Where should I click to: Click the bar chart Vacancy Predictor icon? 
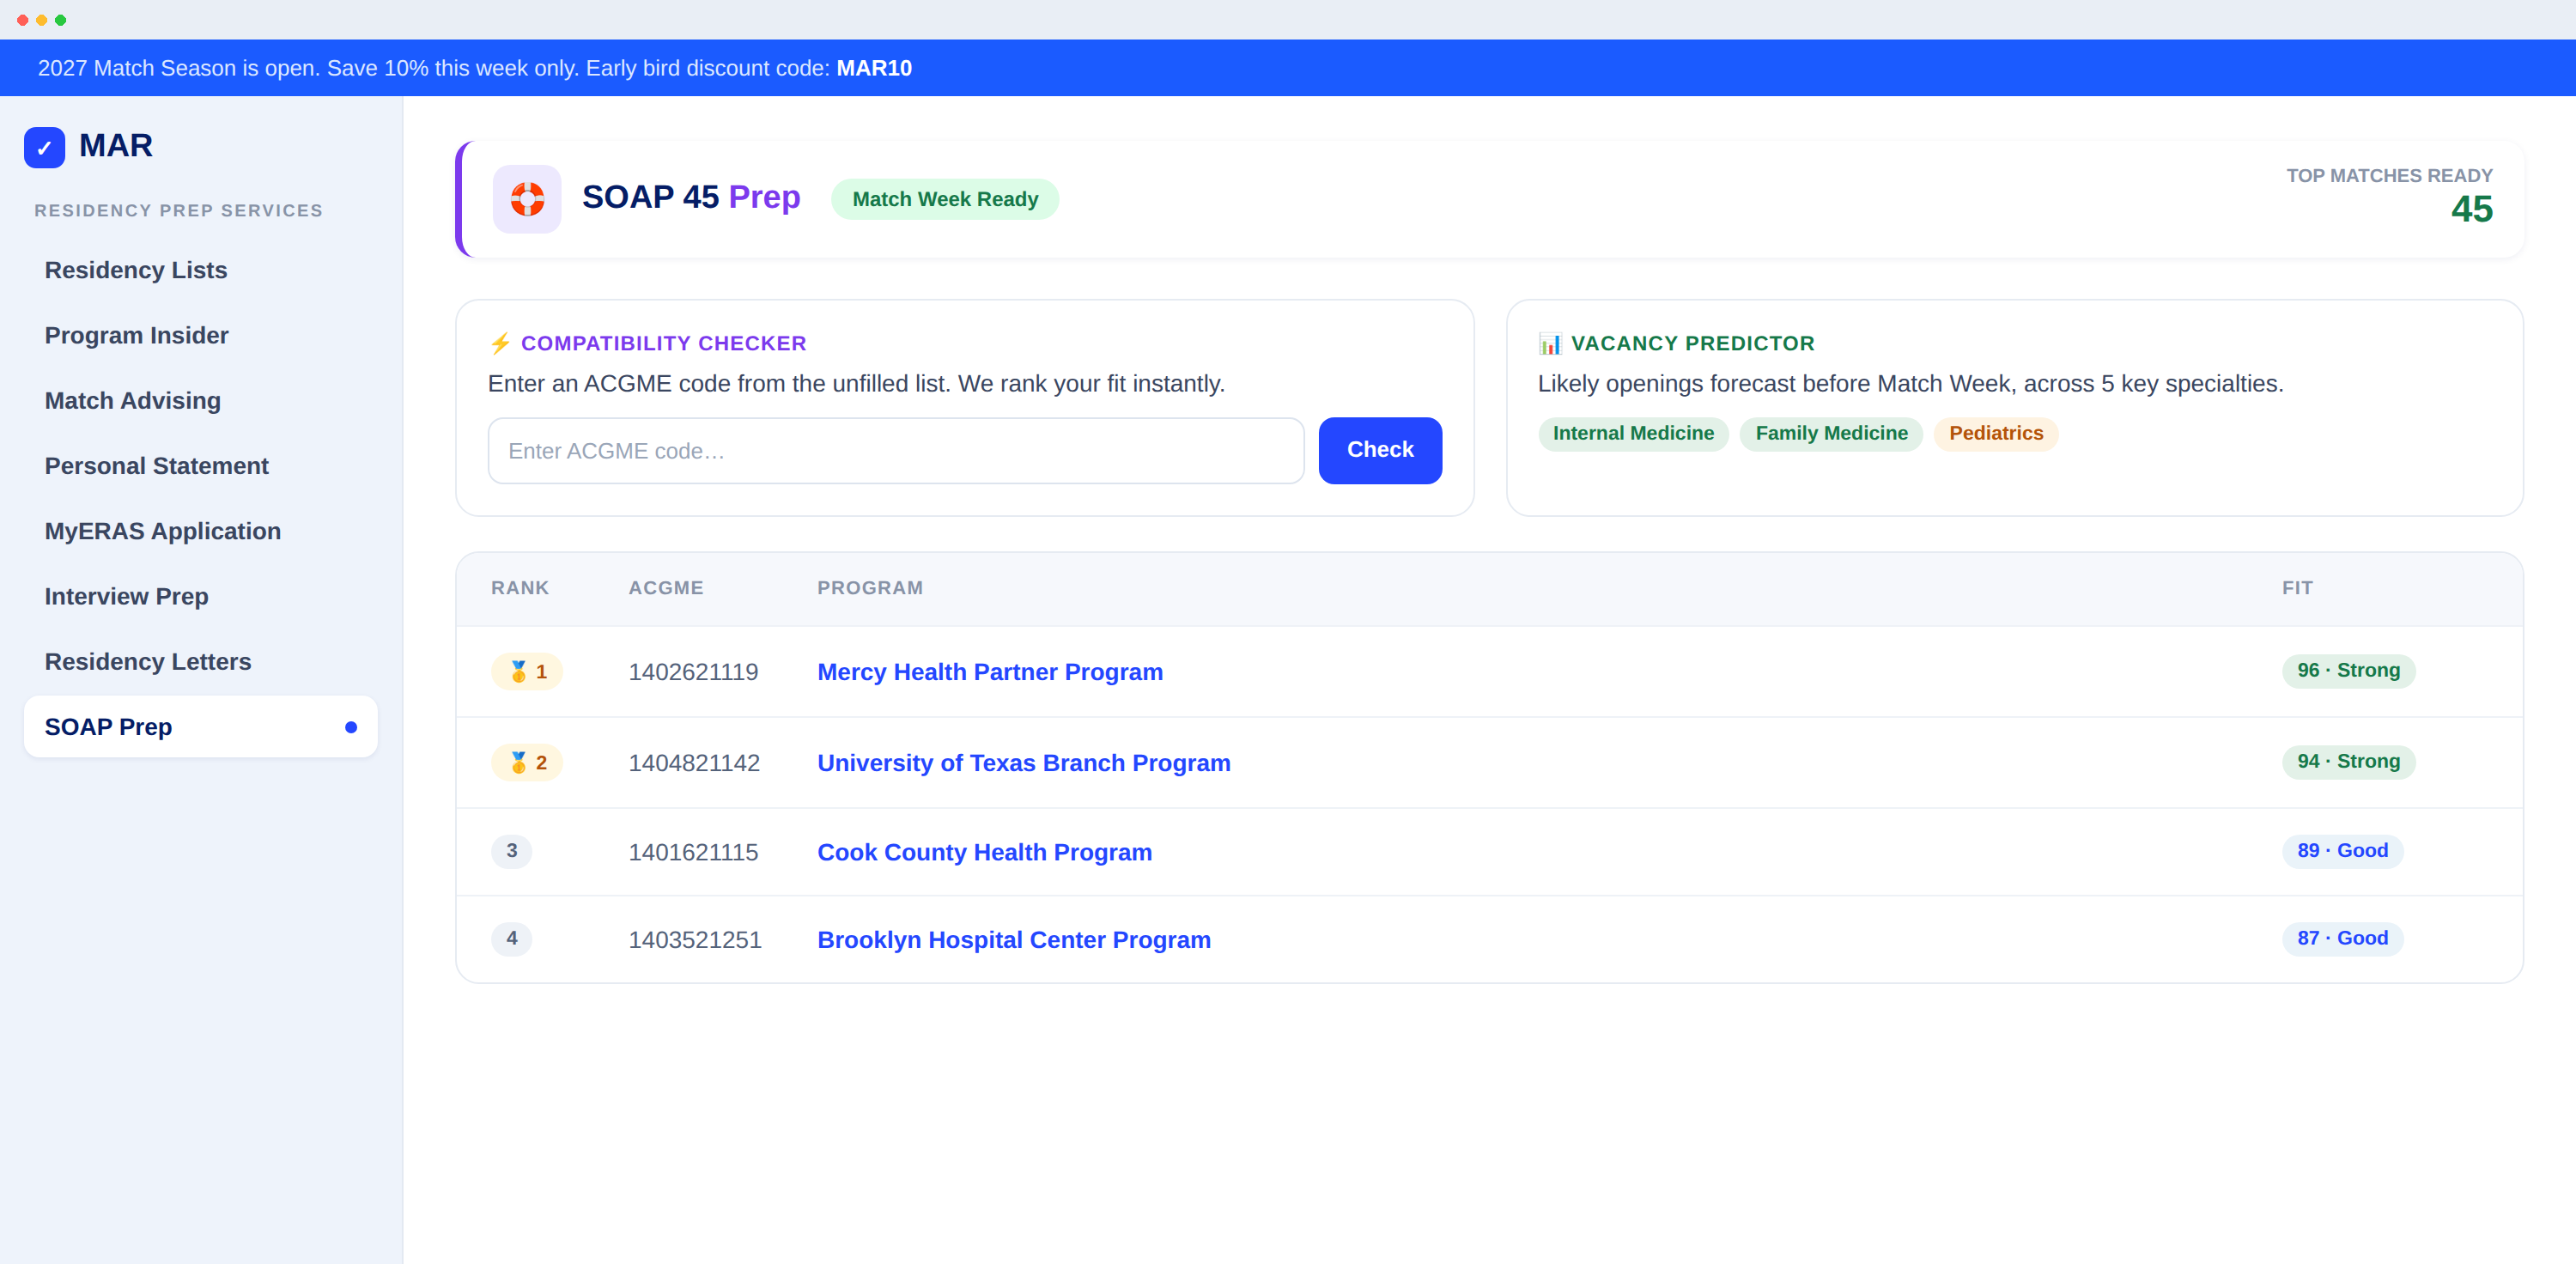tap(1550, 343)
